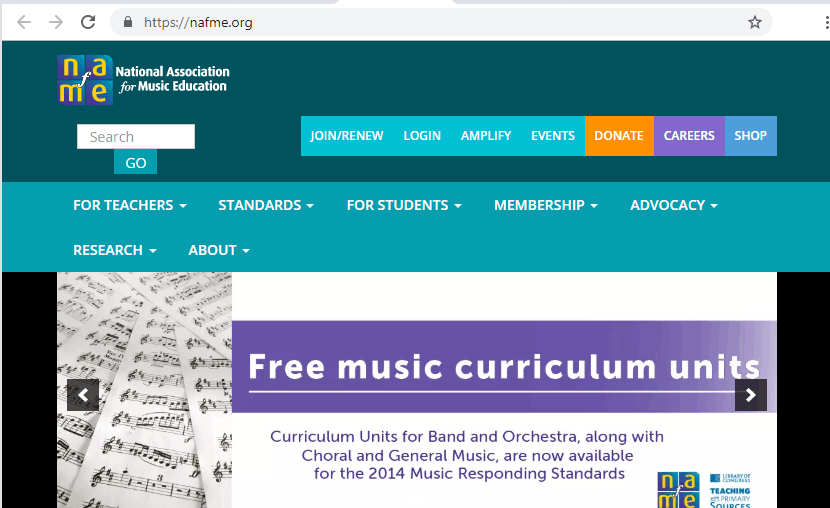Click the browser back arrow

pos(24,22)
